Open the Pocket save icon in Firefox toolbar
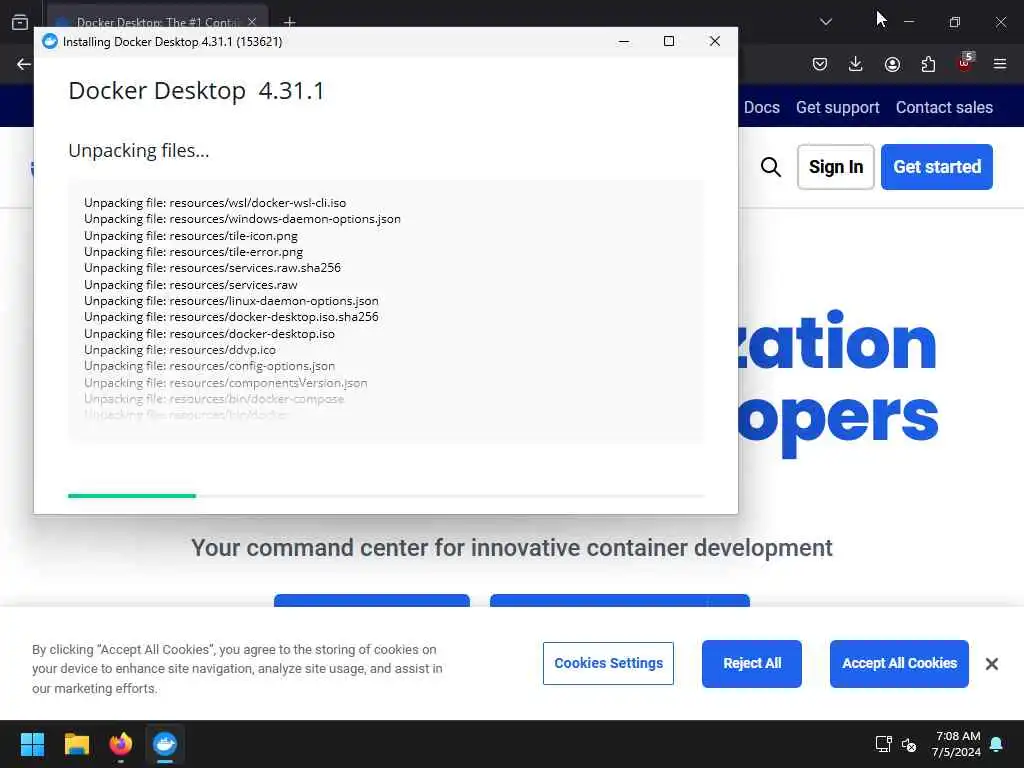 820,64
